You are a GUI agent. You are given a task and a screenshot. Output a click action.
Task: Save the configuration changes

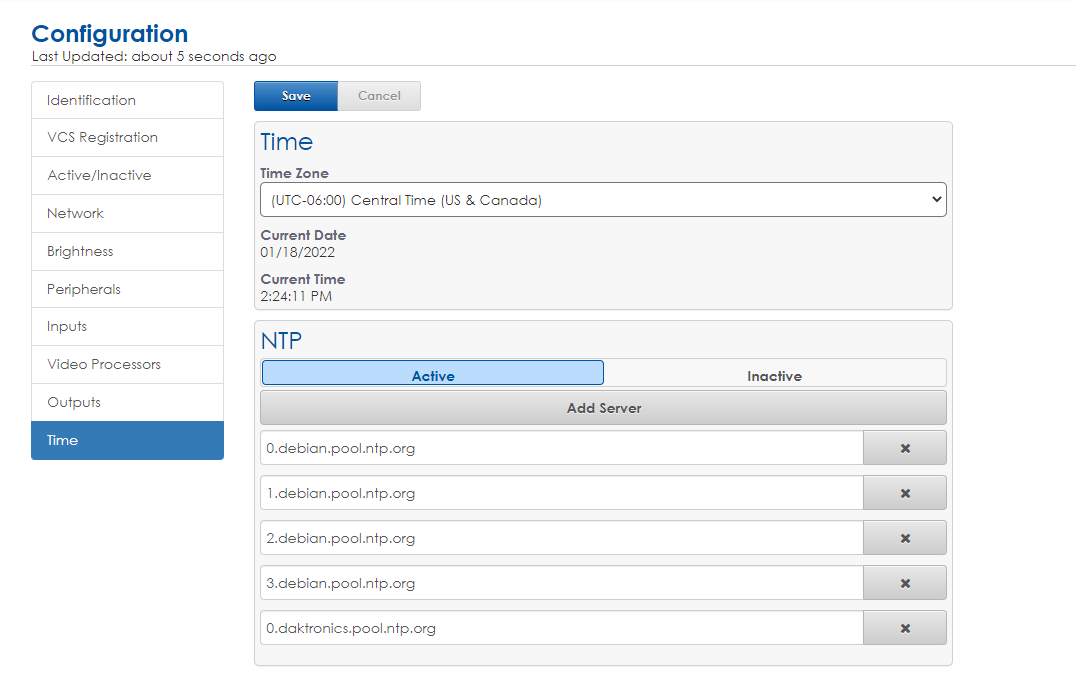(x=295, y=96)
